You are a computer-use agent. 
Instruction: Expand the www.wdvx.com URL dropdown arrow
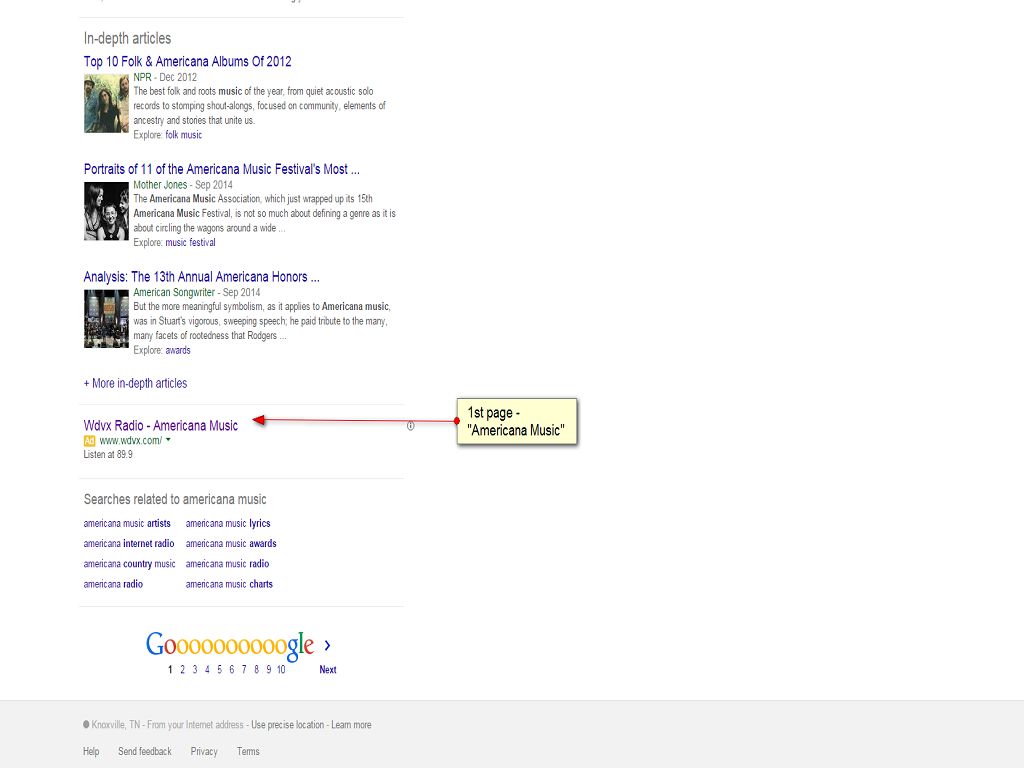click(x=168, y=440)
